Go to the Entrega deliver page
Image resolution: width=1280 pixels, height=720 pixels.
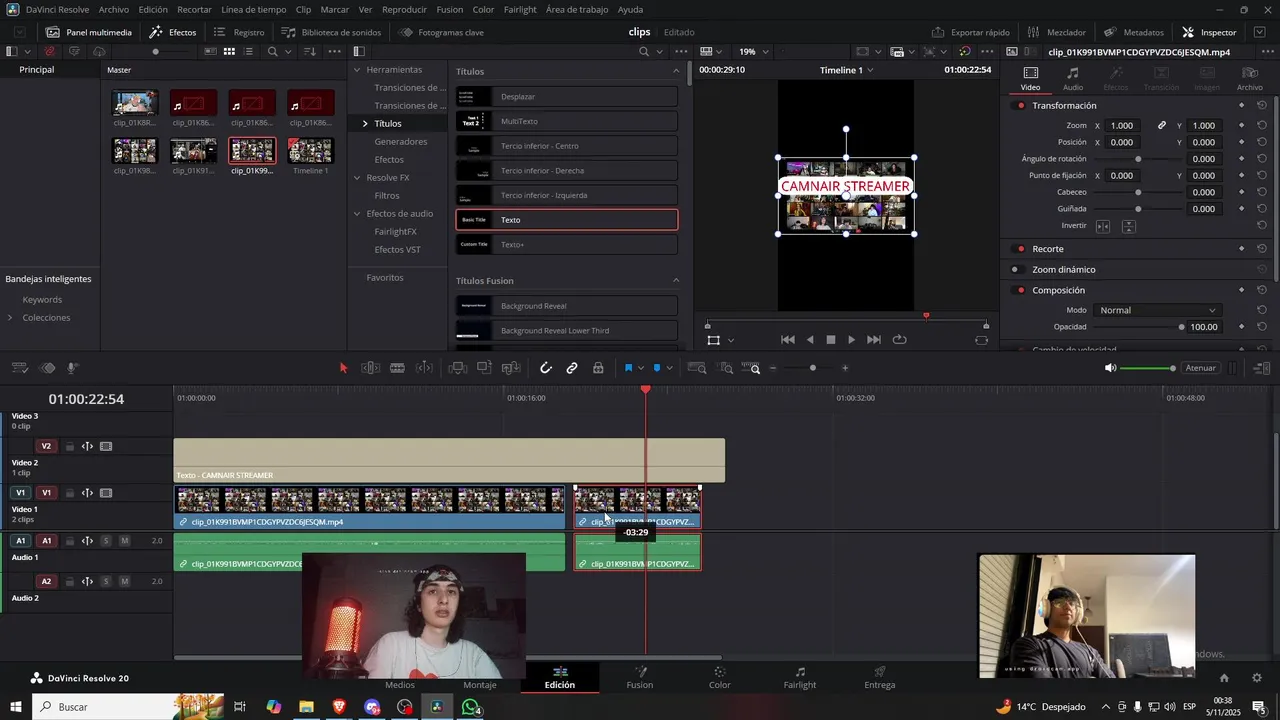pos(880,678)
